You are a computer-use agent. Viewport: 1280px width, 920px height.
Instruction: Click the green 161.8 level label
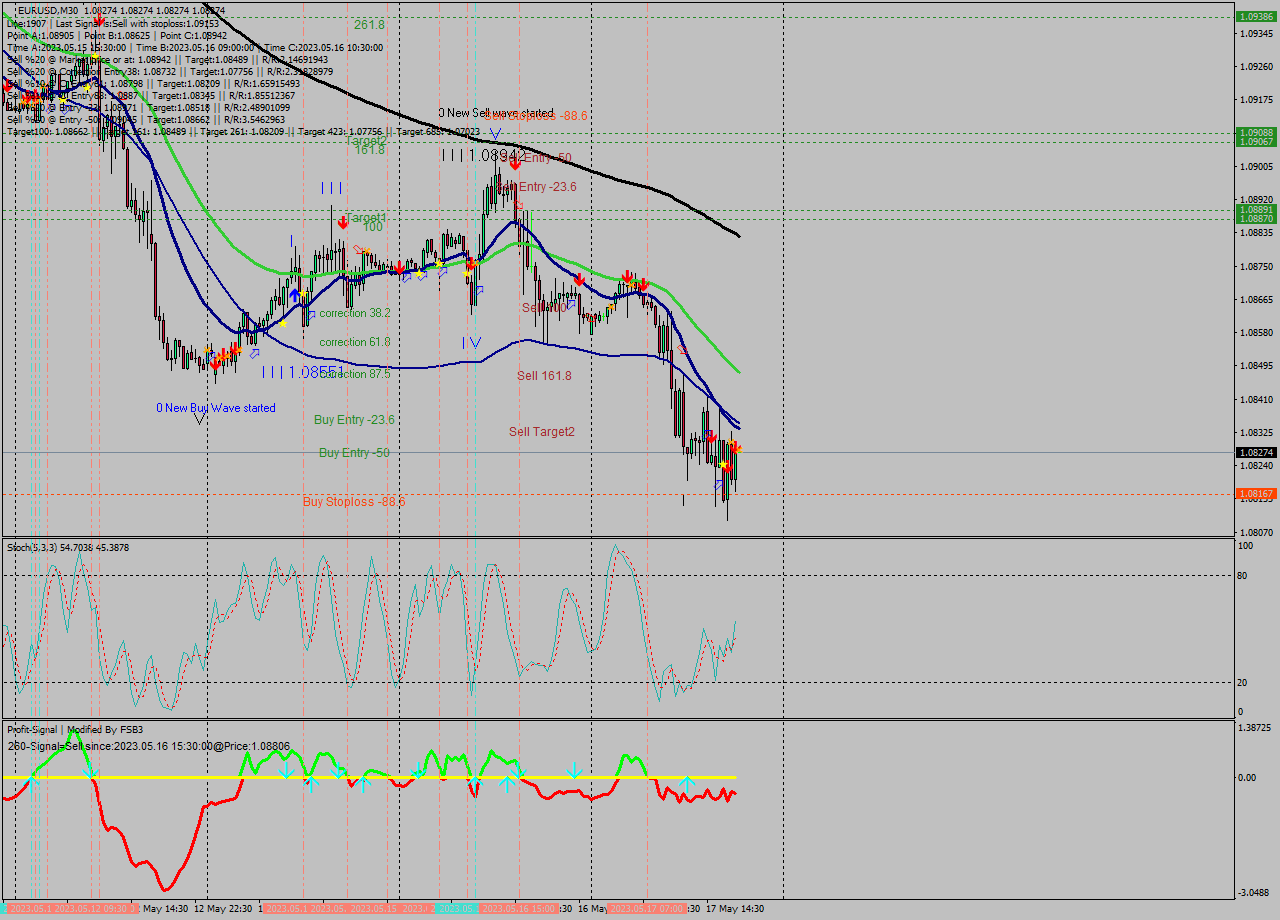point(369,149)
